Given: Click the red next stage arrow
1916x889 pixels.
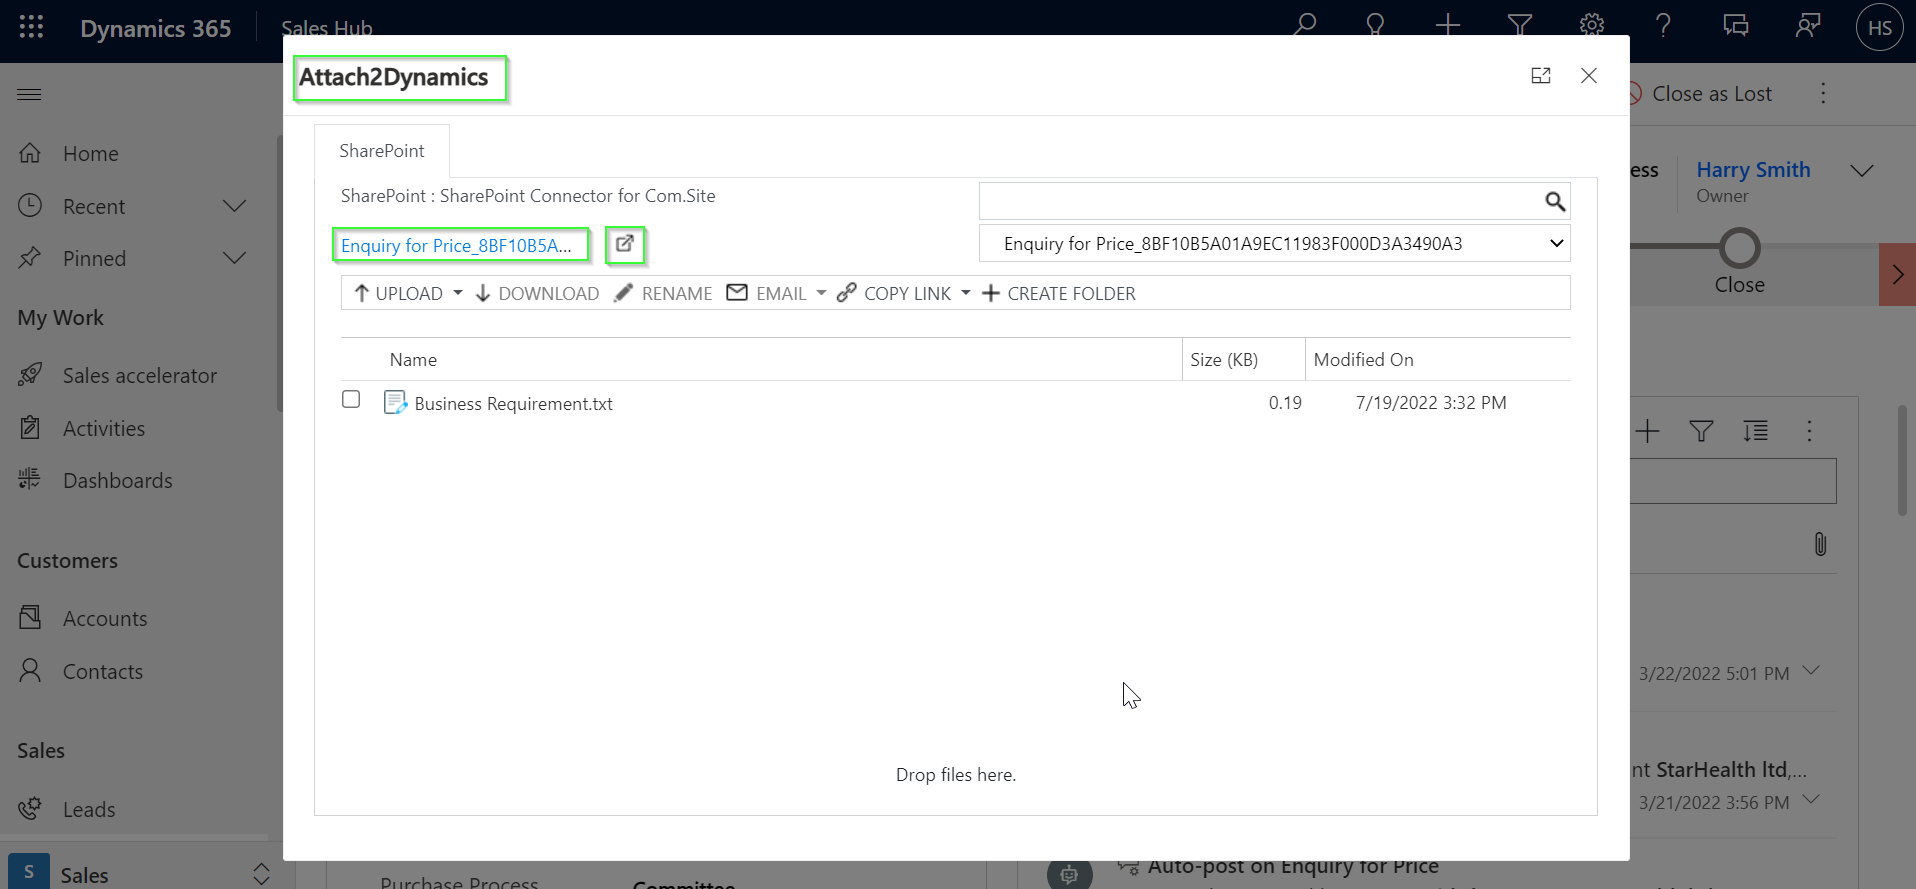Looking at the screenshot, I should point(1898,274).
